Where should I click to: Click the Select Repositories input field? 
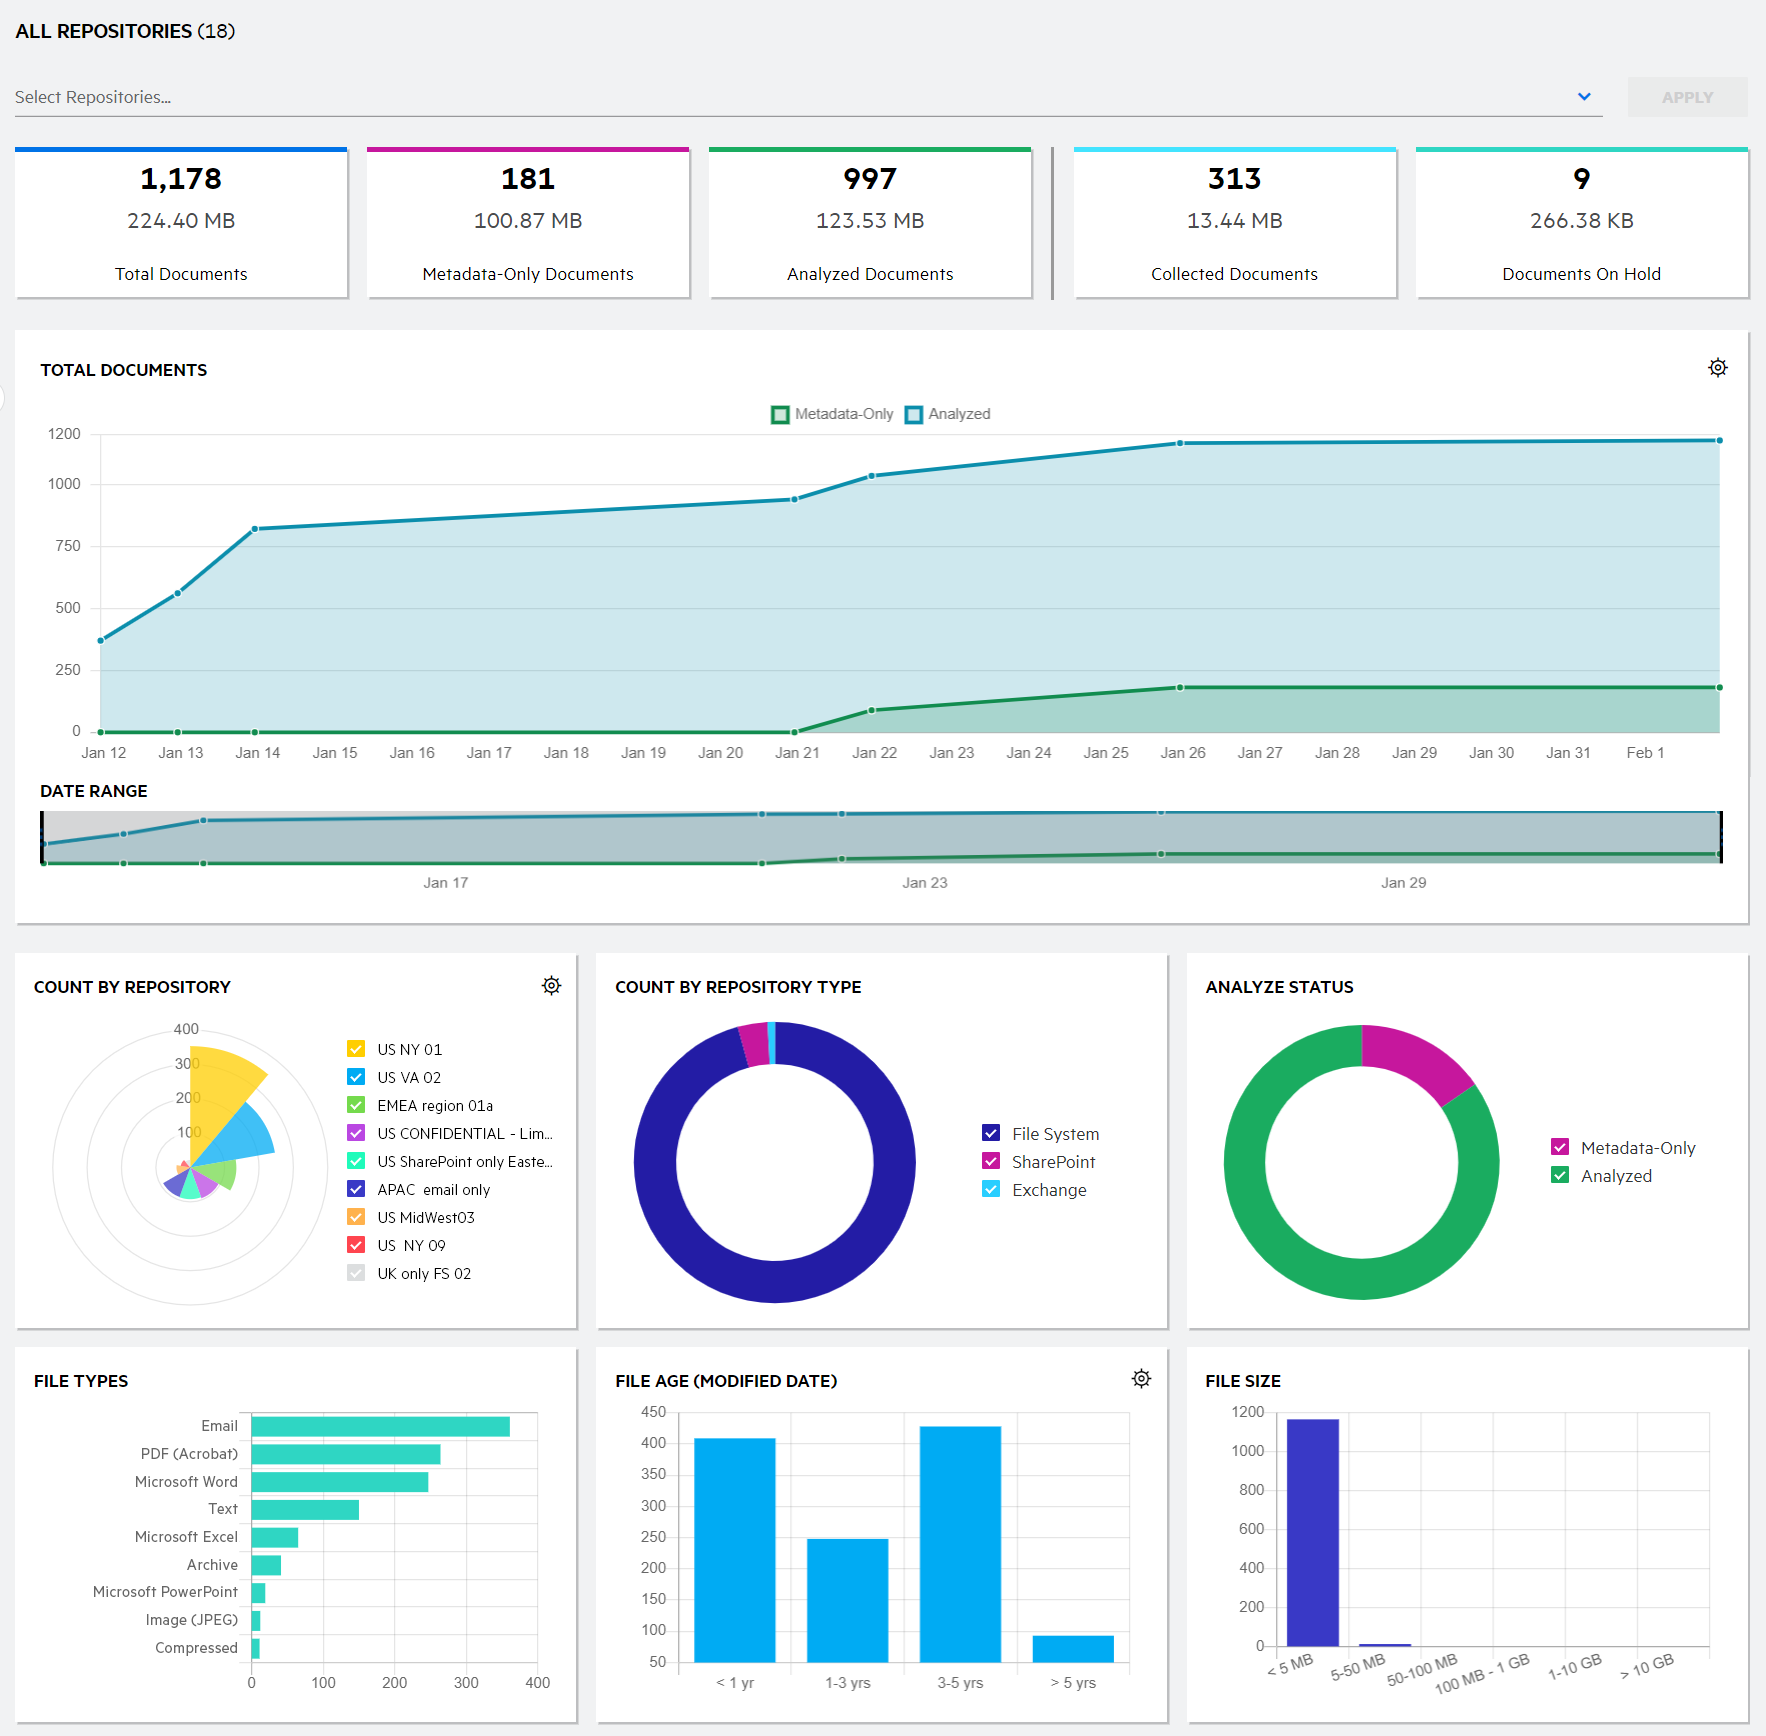tap(780, 97)
